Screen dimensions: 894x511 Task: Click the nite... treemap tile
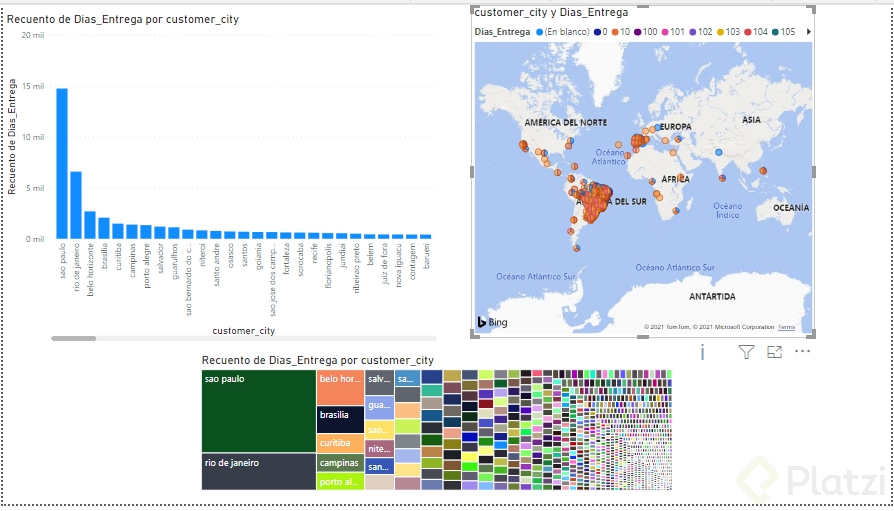[x=379, y=448]
